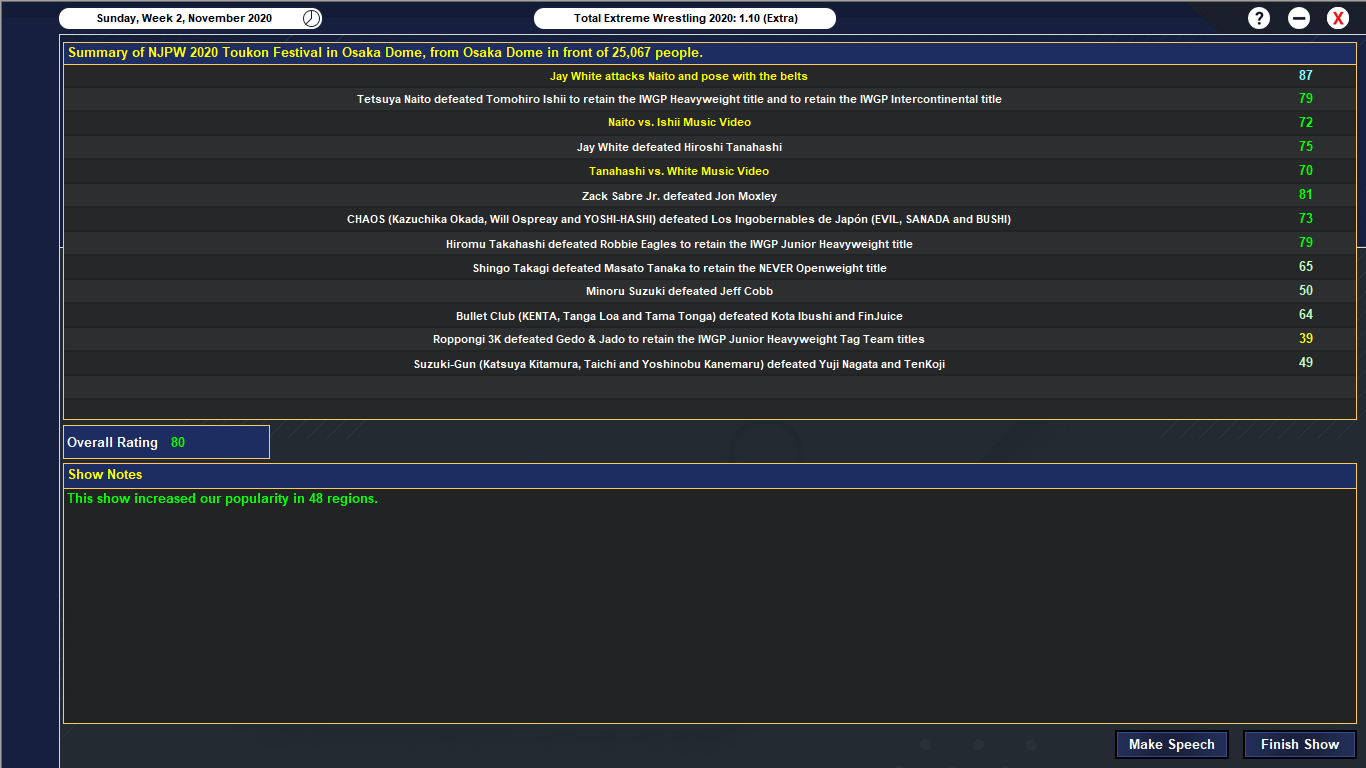The image size is (1366, 768).
Task: Click the Show Notes header
Action: 710,474
